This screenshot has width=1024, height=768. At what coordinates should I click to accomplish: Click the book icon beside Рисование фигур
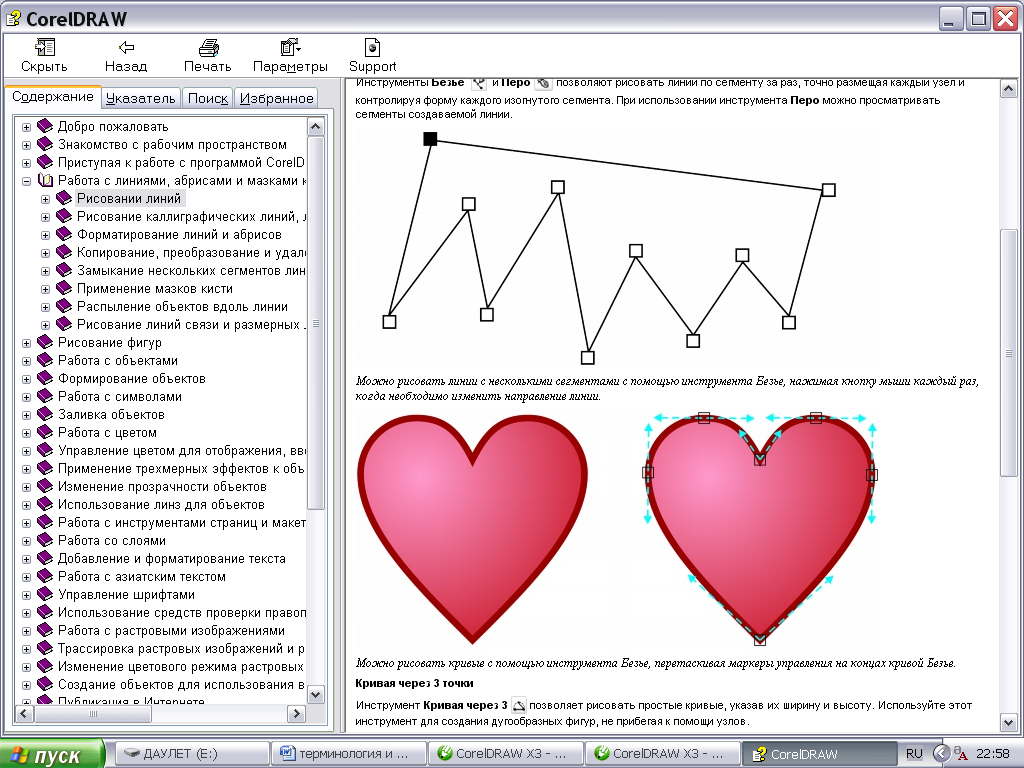coord(44,342)
